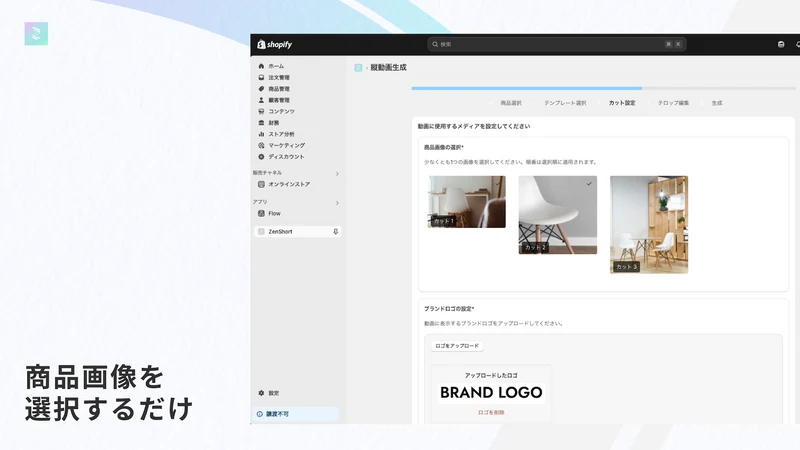Open 設定 settings link
Screen dimensions: 800x450
274,393
